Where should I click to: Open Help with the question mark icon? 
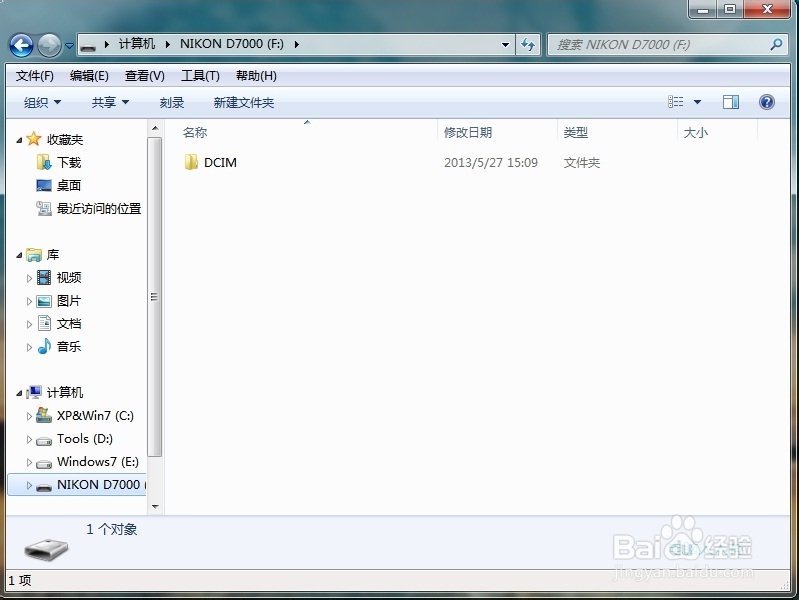(x=766, y=102)
